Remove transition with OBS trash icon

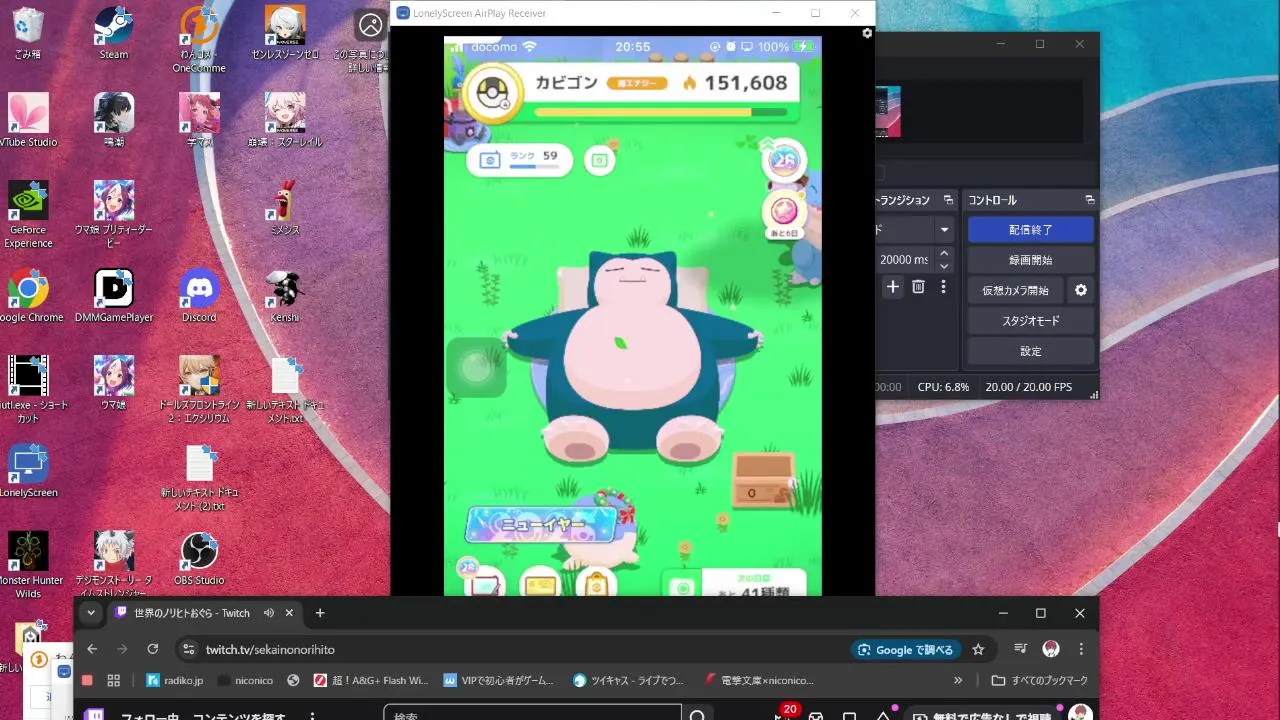coord(918,287)
